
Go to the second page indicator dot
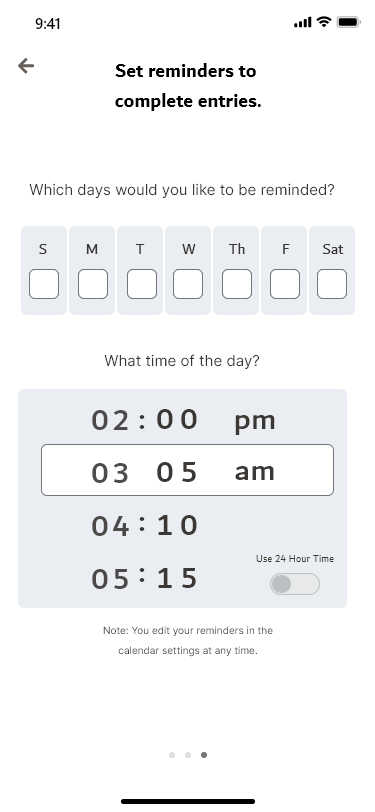point(188,755)
